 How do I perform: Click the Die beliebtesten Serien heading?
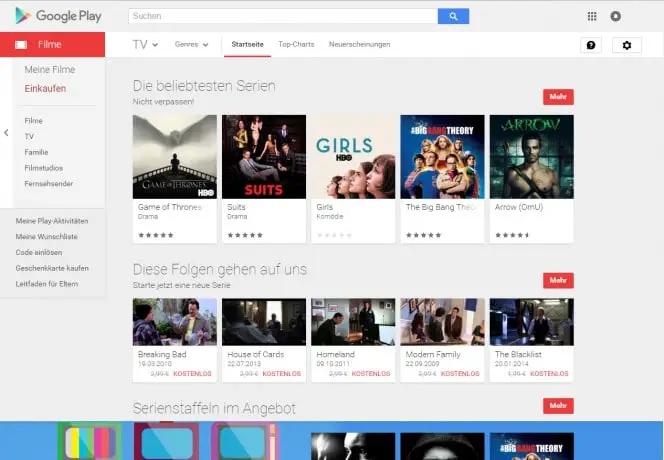[x=204, y=86]
